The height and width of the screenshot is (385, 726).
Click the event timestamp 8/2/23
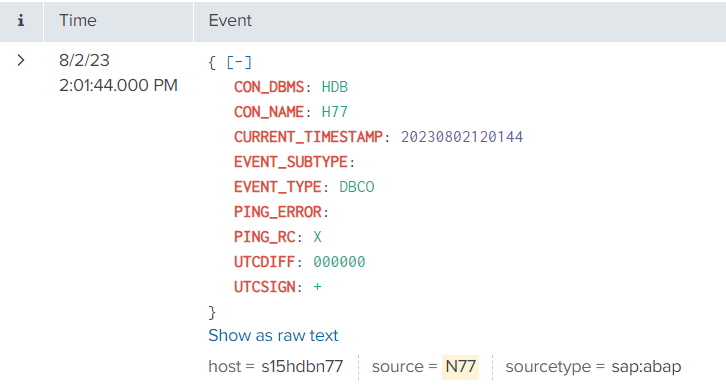point(84,60)
